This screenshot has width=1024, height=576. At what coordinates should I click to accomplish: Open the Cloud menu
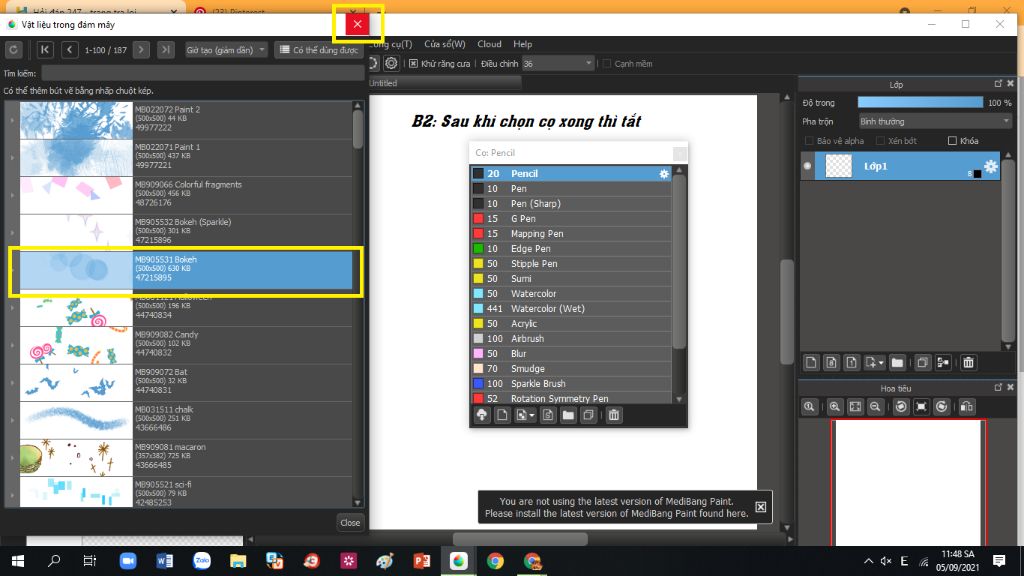489,44
